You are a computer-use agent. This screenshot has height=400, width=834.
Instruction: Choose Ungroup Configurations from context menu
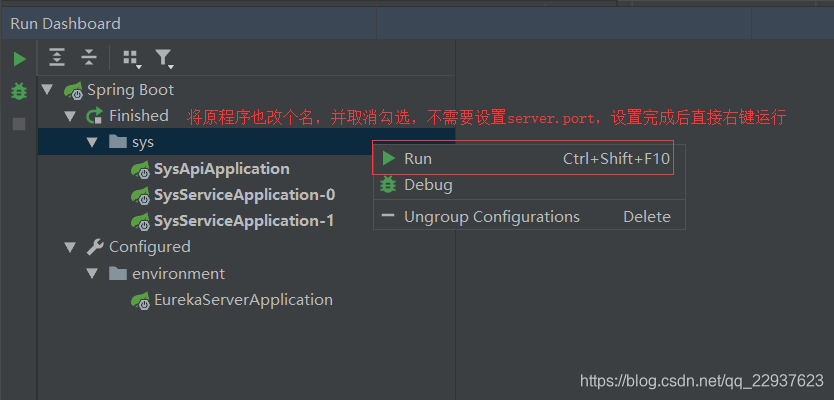point(529,217)
